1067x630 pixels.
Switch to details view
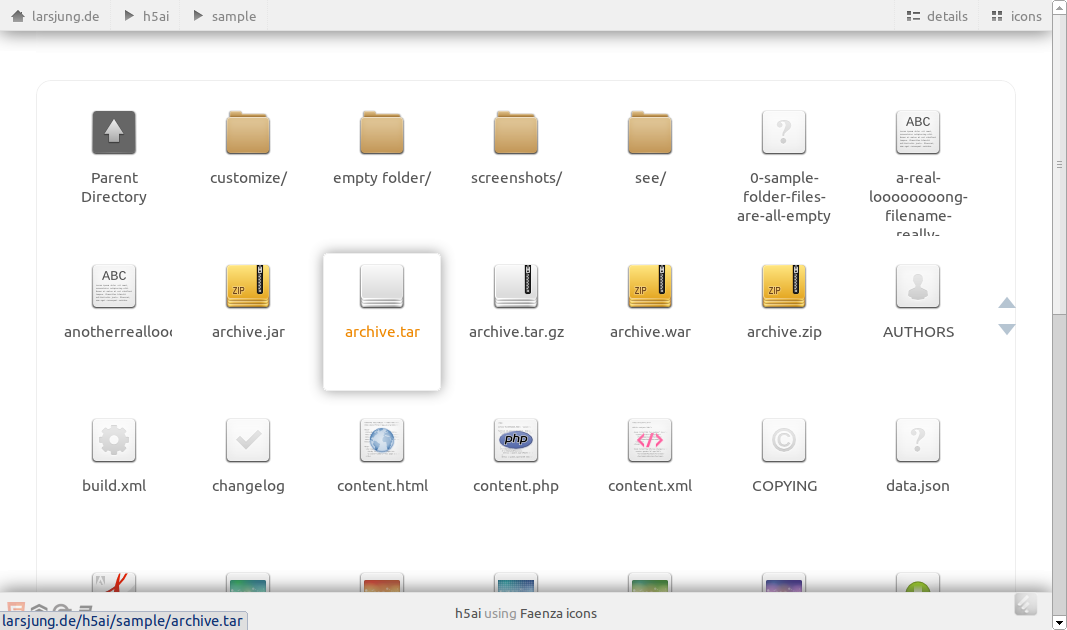[937, 16]
